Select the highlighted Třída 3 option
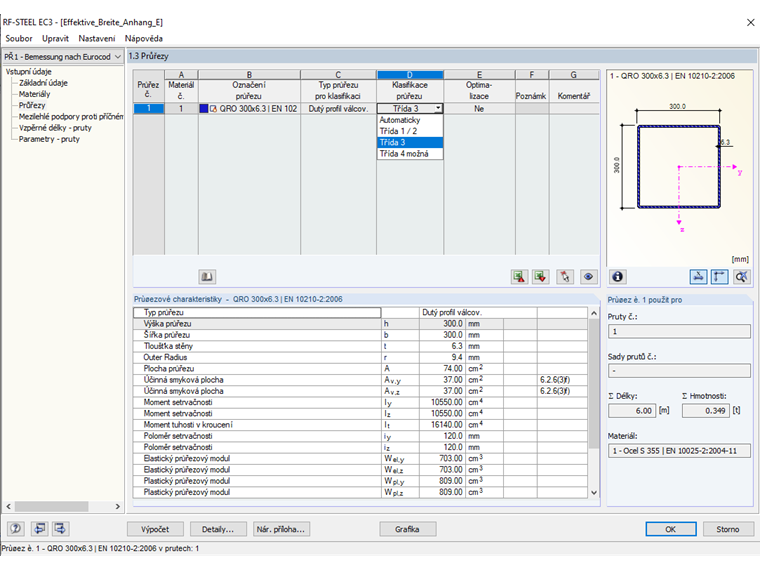This screenshot has height=570, width=760. 410,142
